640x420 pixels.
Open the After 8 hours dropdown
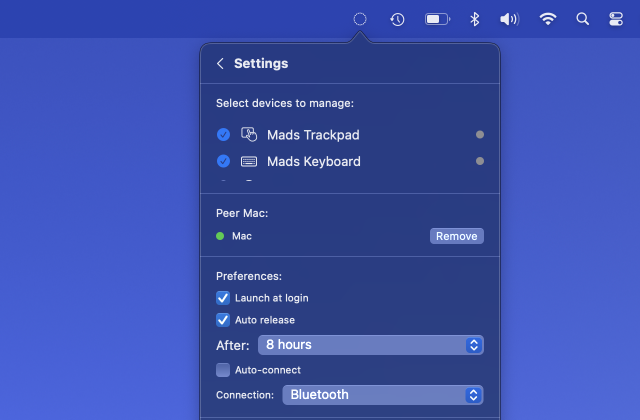371,345
